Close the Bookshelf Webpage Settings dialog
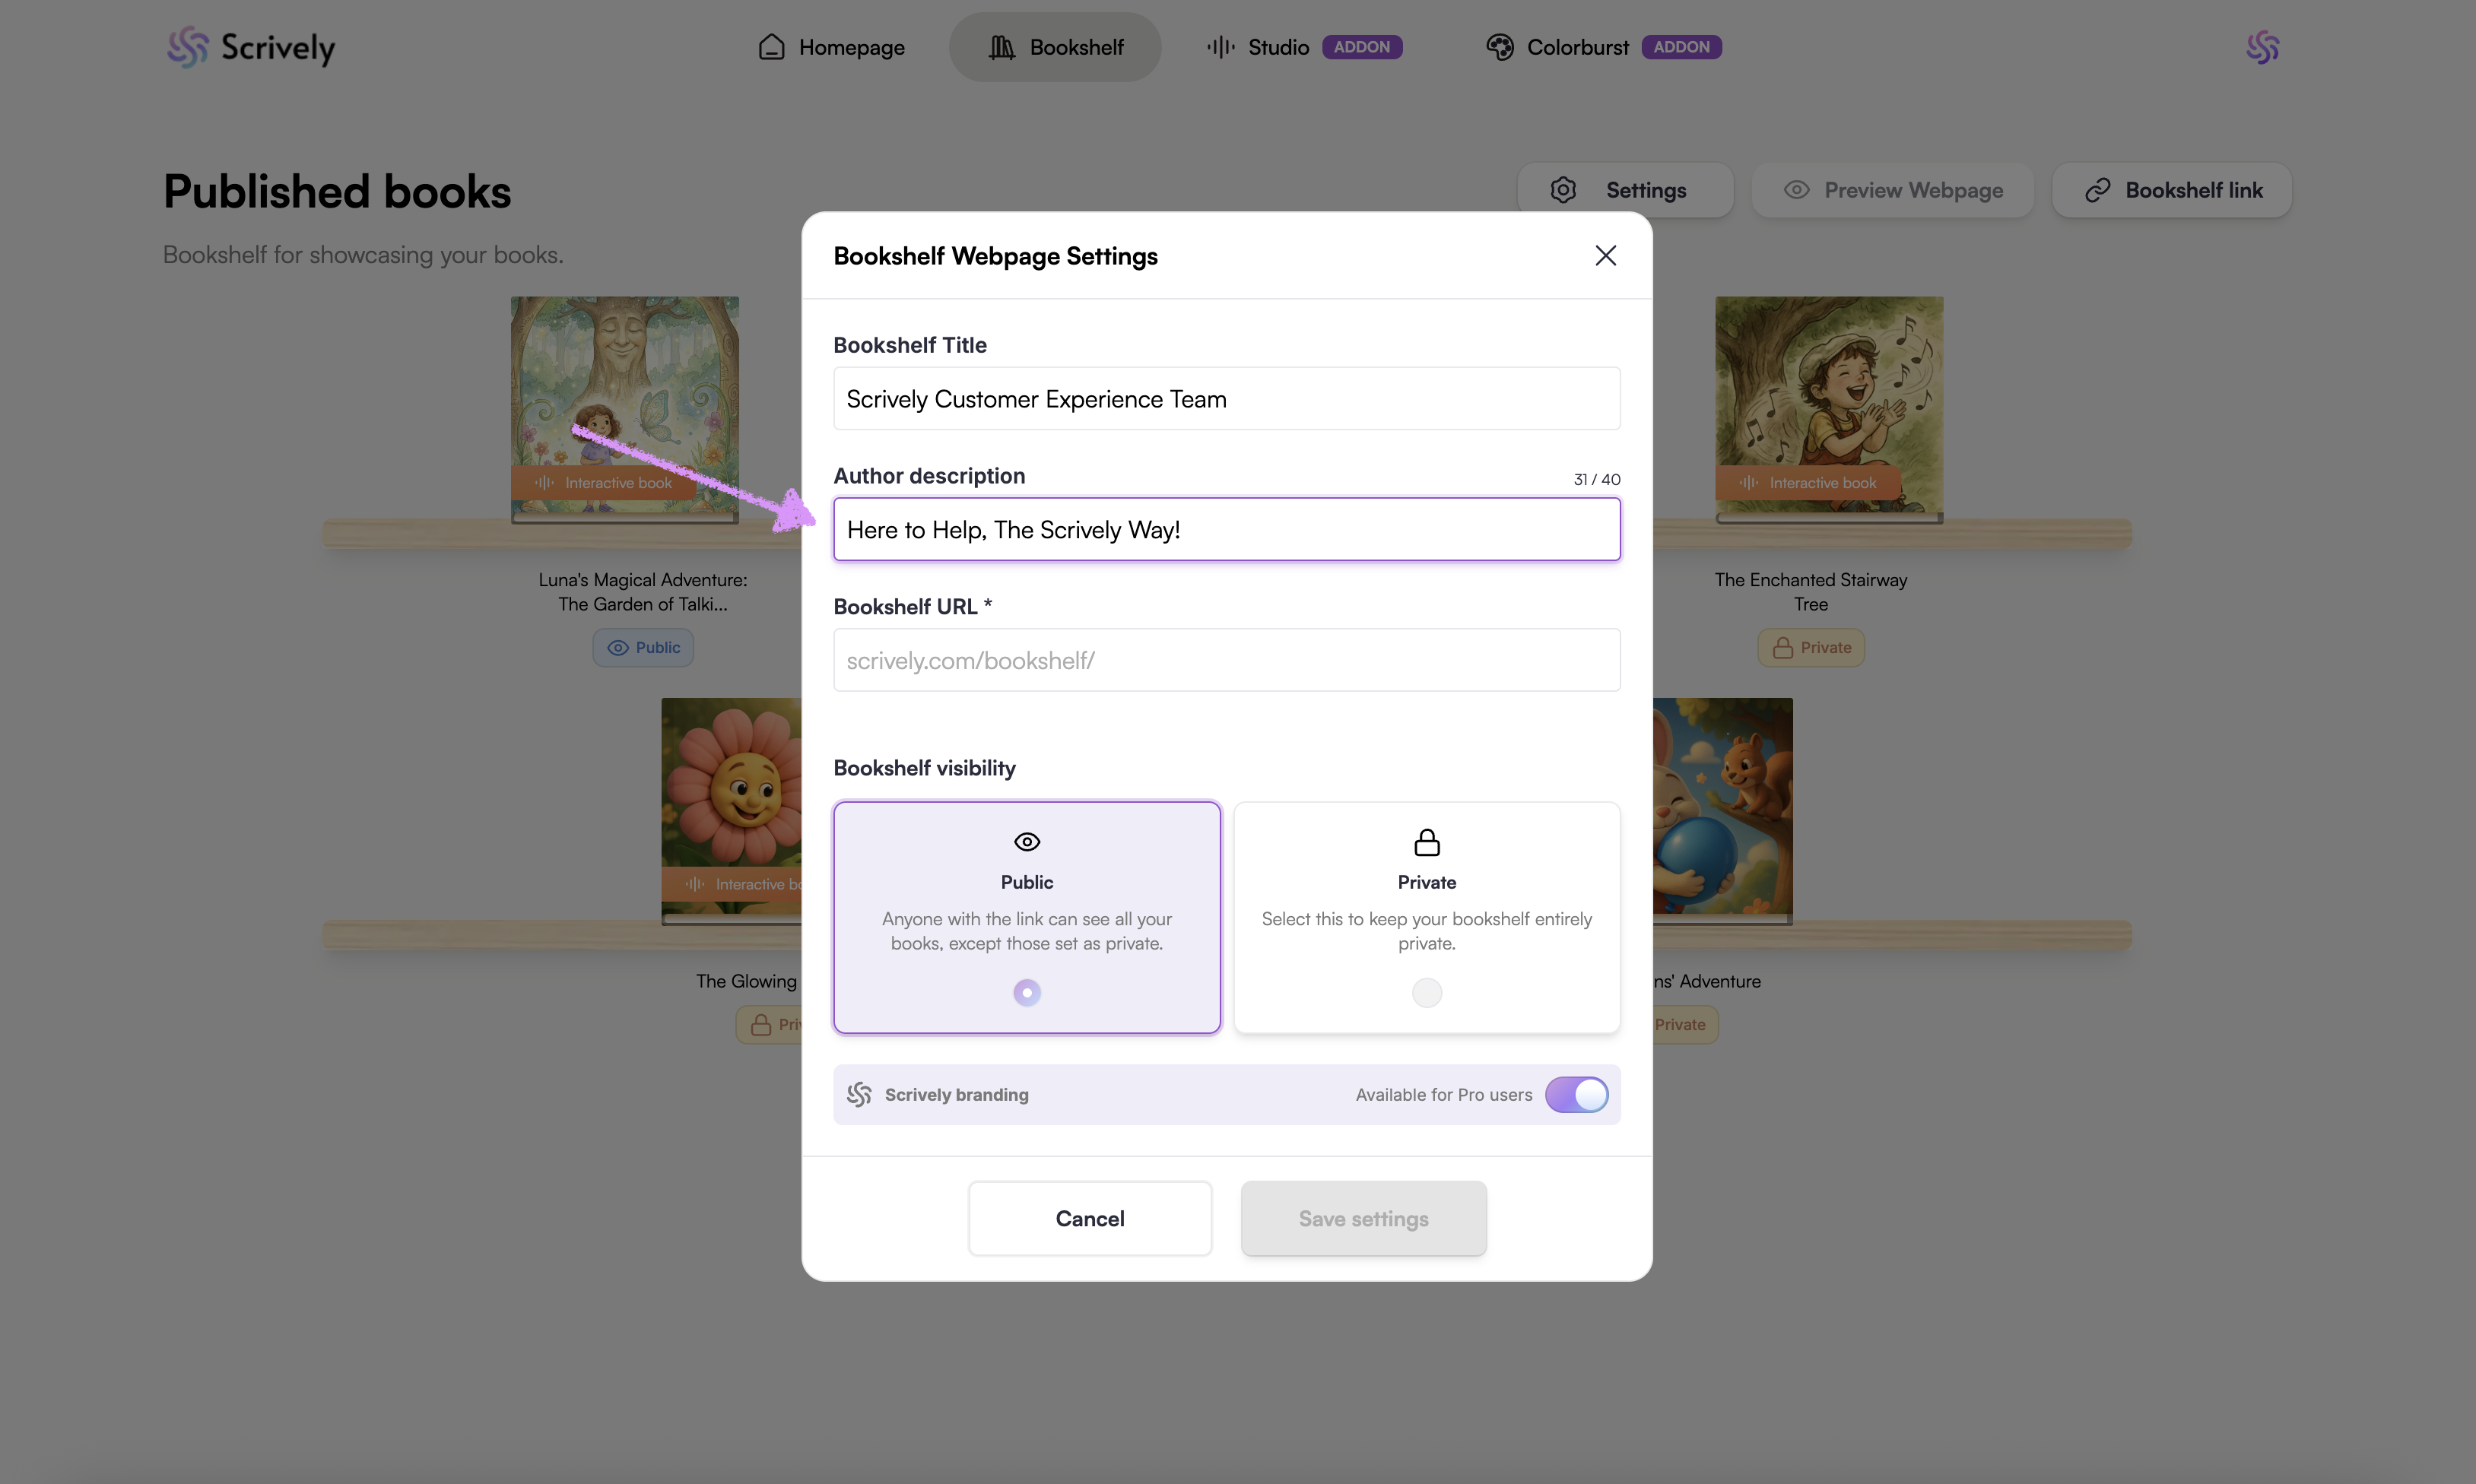Screen dimensions: 2476x1484 point(1605,256)
